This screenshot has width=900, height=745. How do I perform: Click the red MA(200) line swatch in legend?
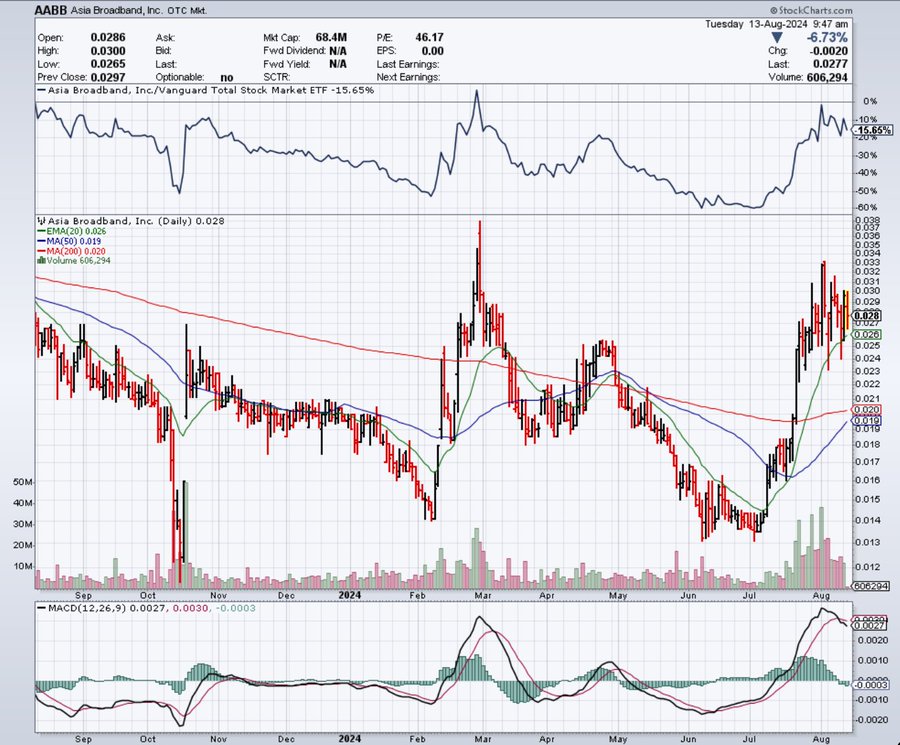pos(42,251)
